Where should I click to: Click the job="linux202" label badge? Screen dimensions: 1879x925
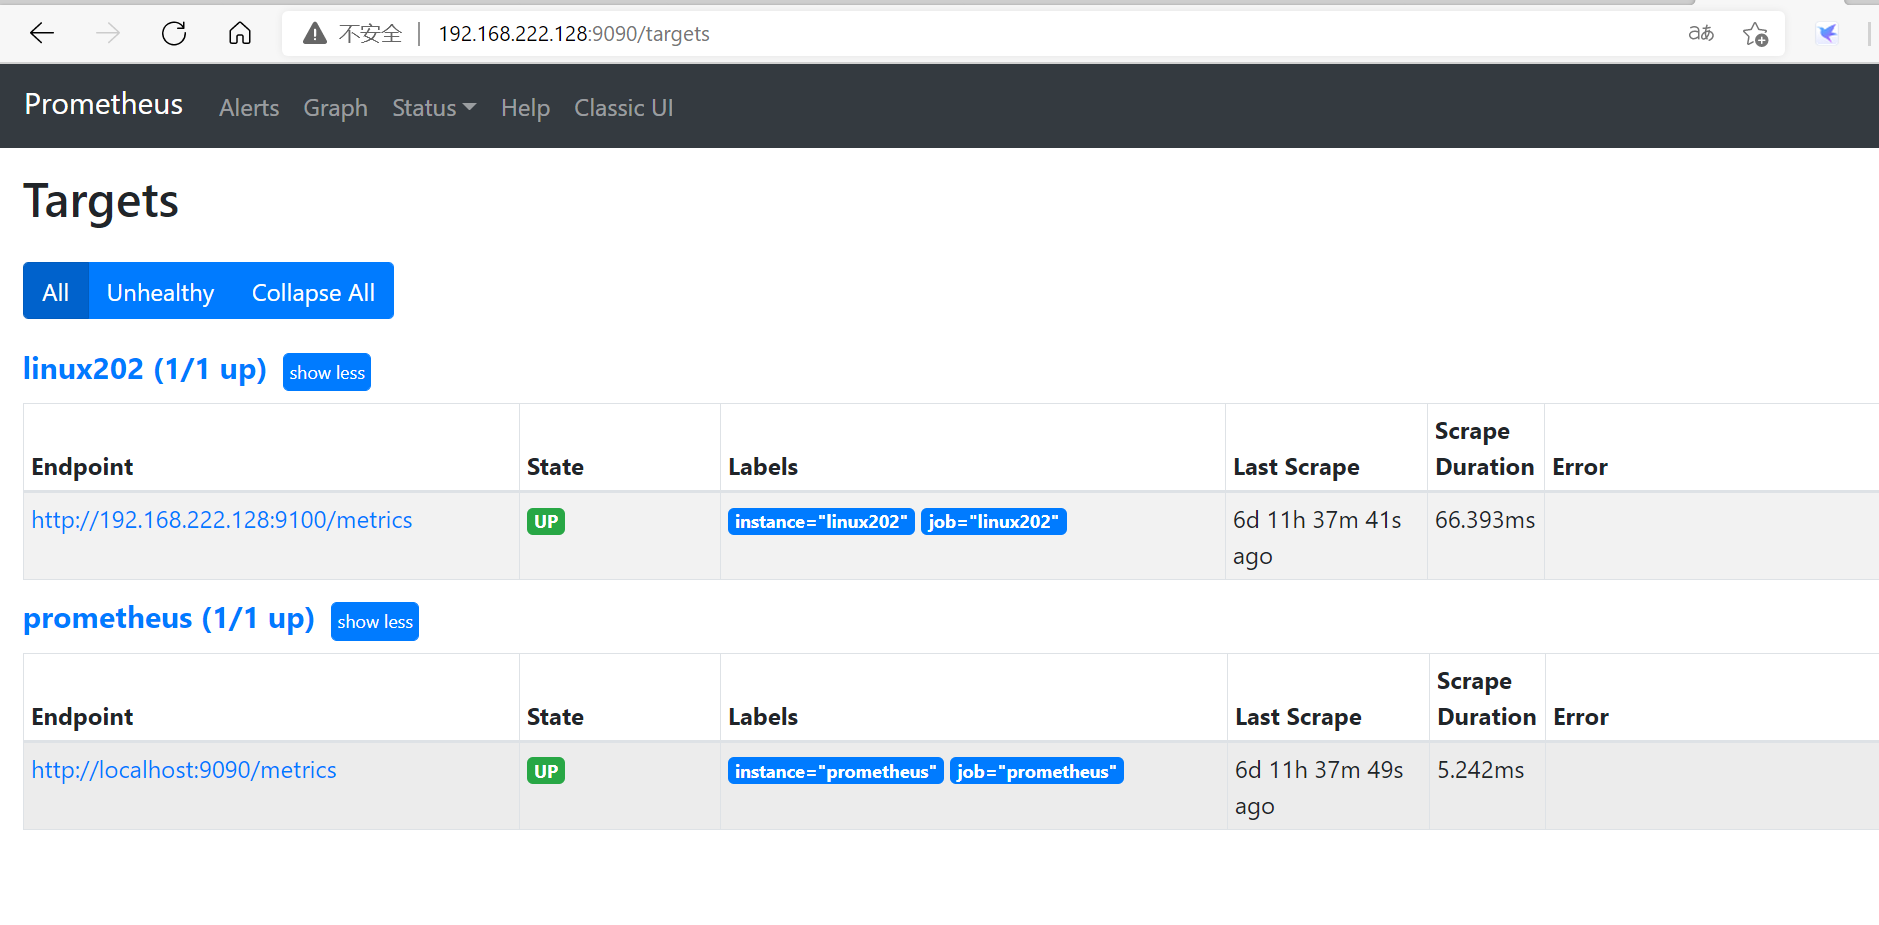(994, 521)
